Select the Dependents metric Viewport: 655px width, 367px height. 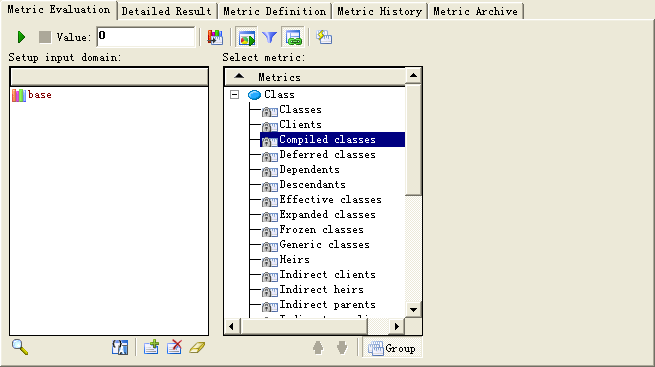click(x=310, y=170)
